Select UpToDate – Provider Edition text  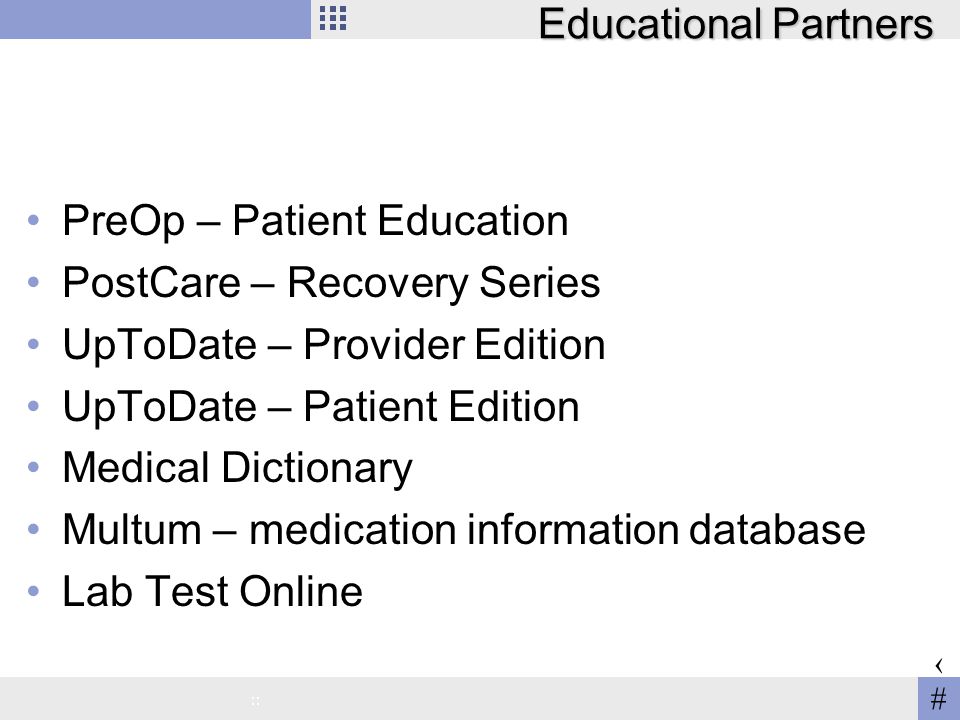click(334, 344)
